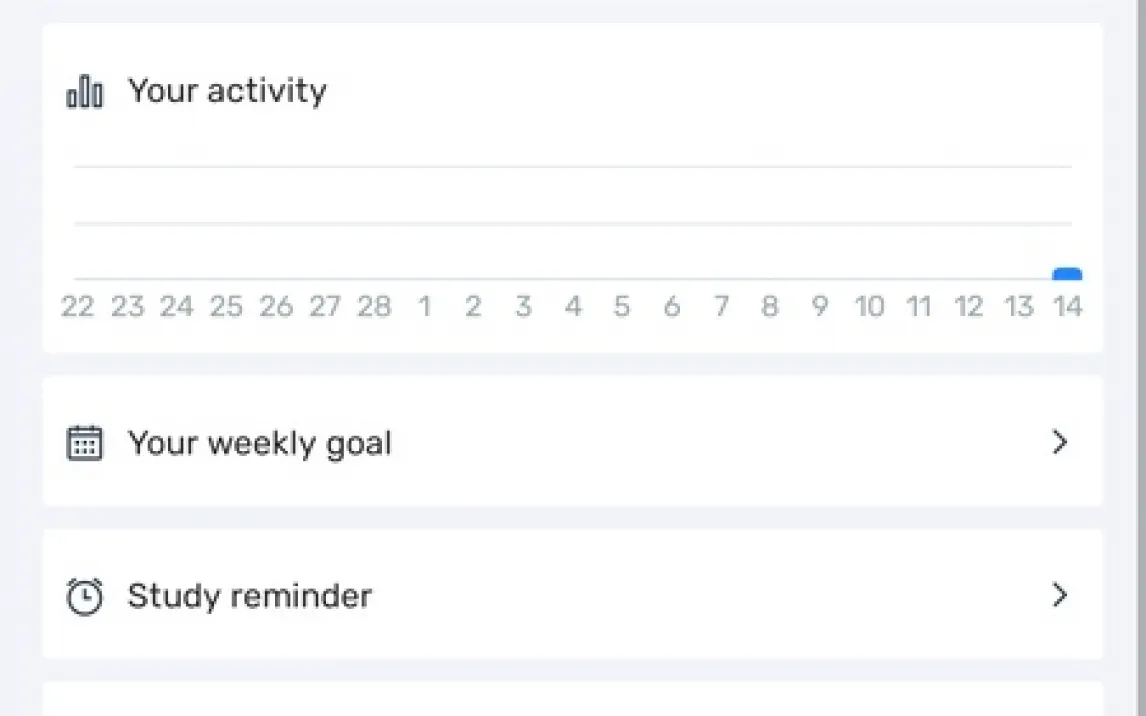Select day 7 on activity chart

coord(721,306)
